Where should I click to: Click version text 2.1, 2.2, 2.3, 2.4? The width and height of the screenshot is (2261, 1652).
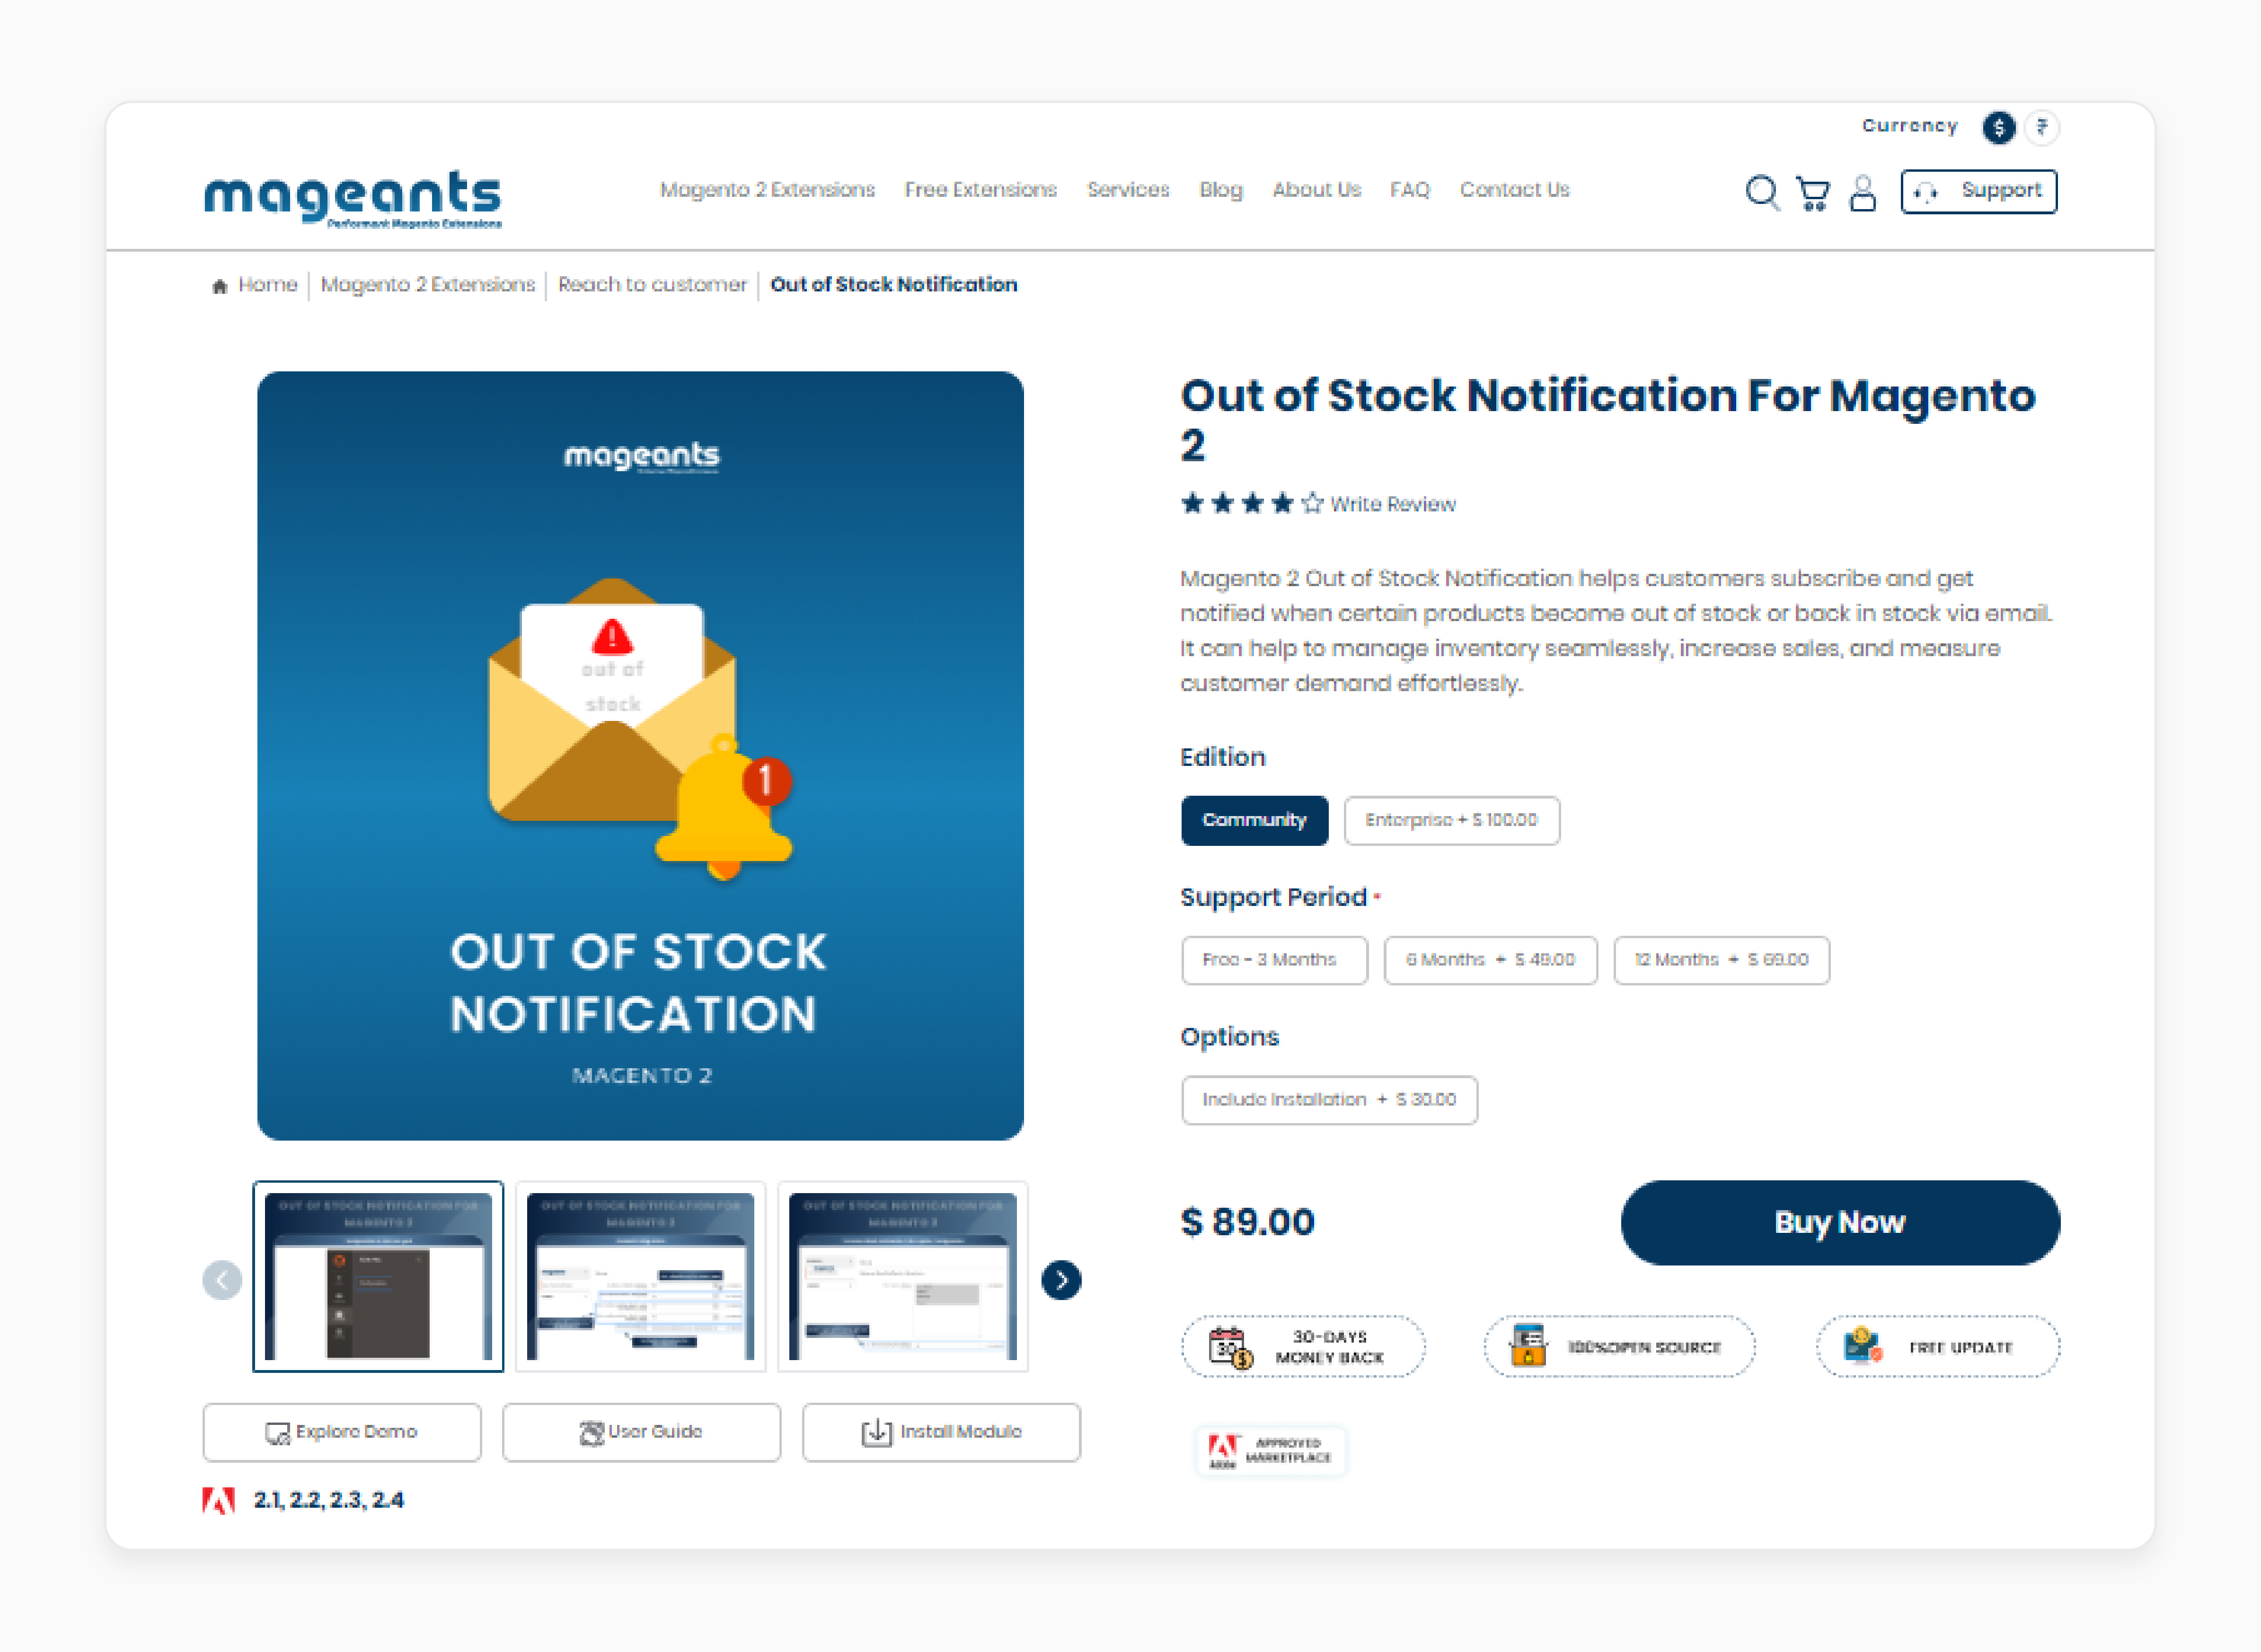coord(329,1500)
